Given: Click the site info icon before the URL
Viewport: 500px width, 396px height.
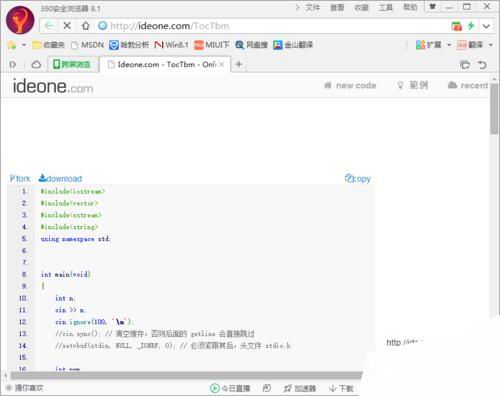Looking at the screenshot, I should point(103,26).
